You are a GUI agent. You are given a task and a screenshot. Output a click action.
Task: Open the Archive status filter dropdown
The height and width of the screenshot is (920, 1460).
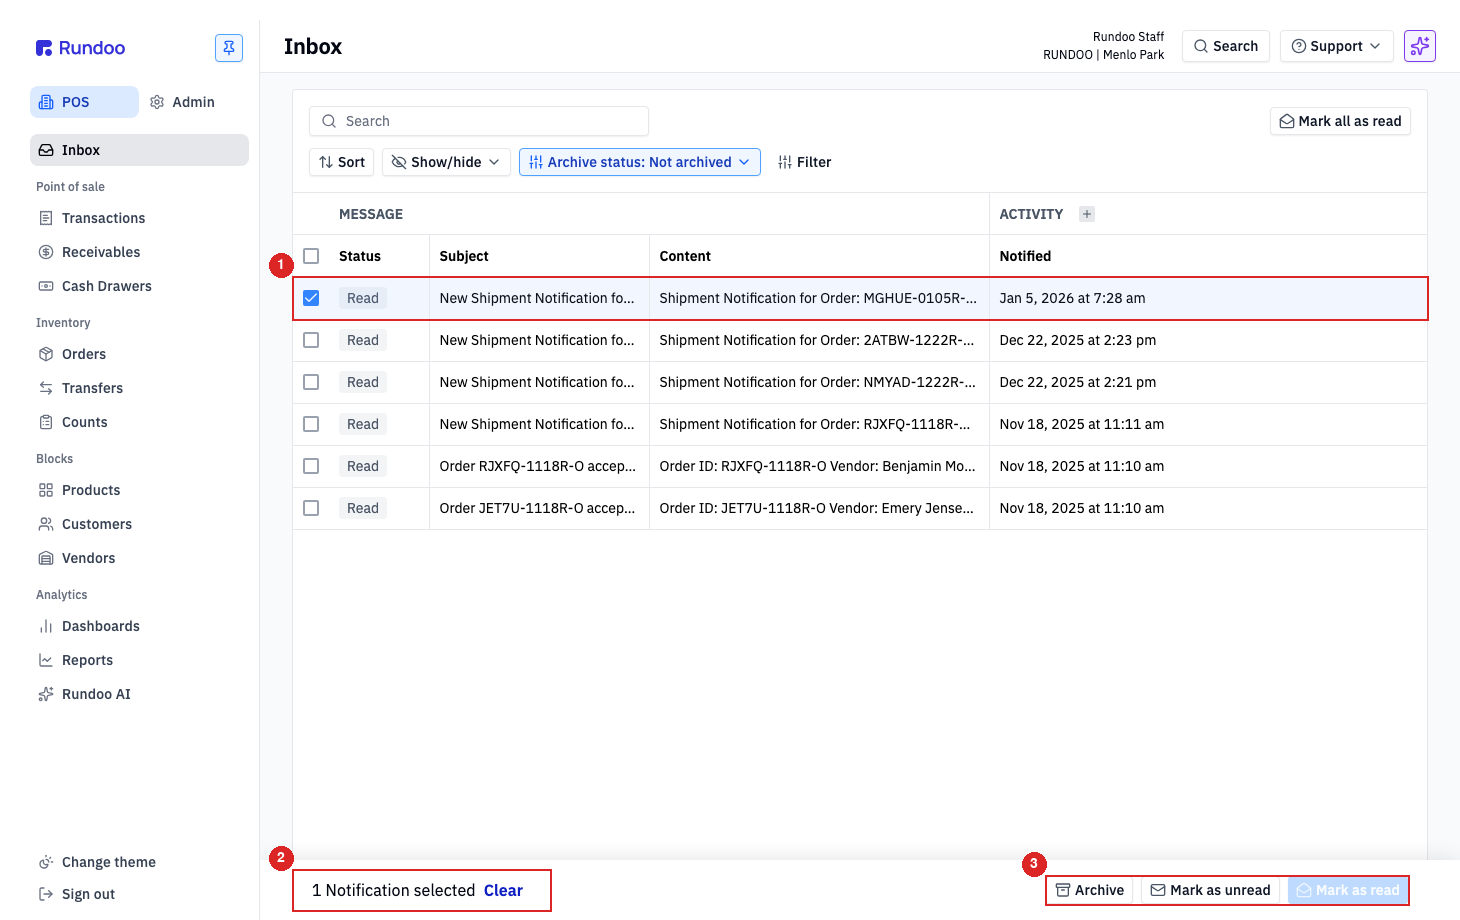point(639,162)
